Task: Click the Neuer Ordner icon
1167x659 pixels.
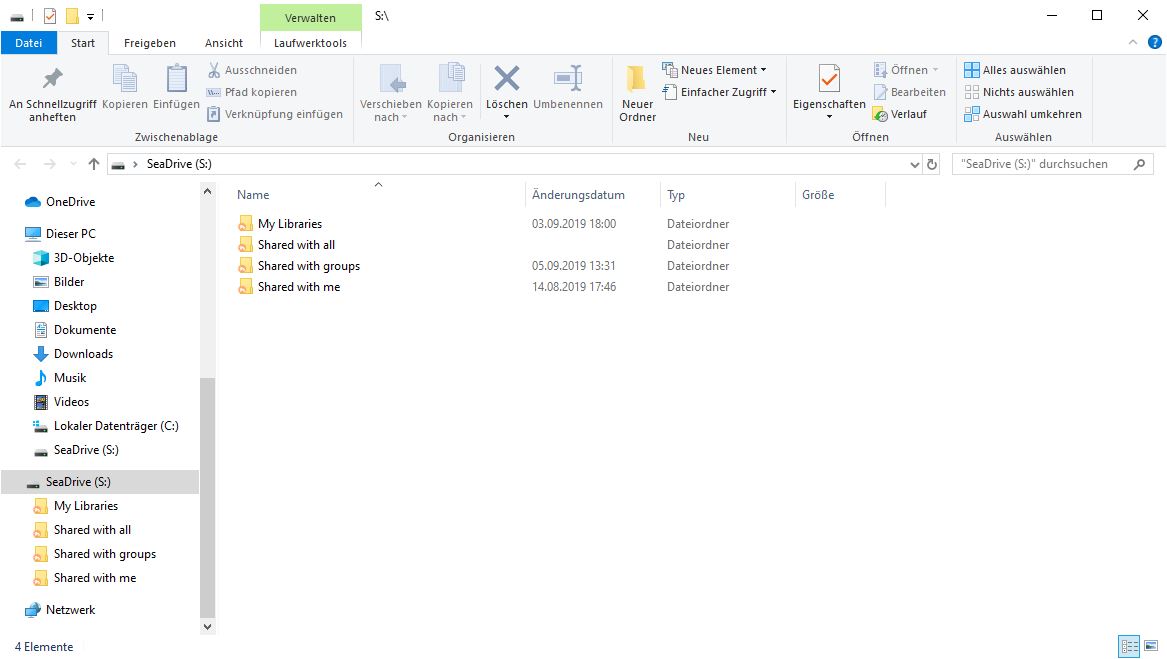Action: [x=637, y=80]
